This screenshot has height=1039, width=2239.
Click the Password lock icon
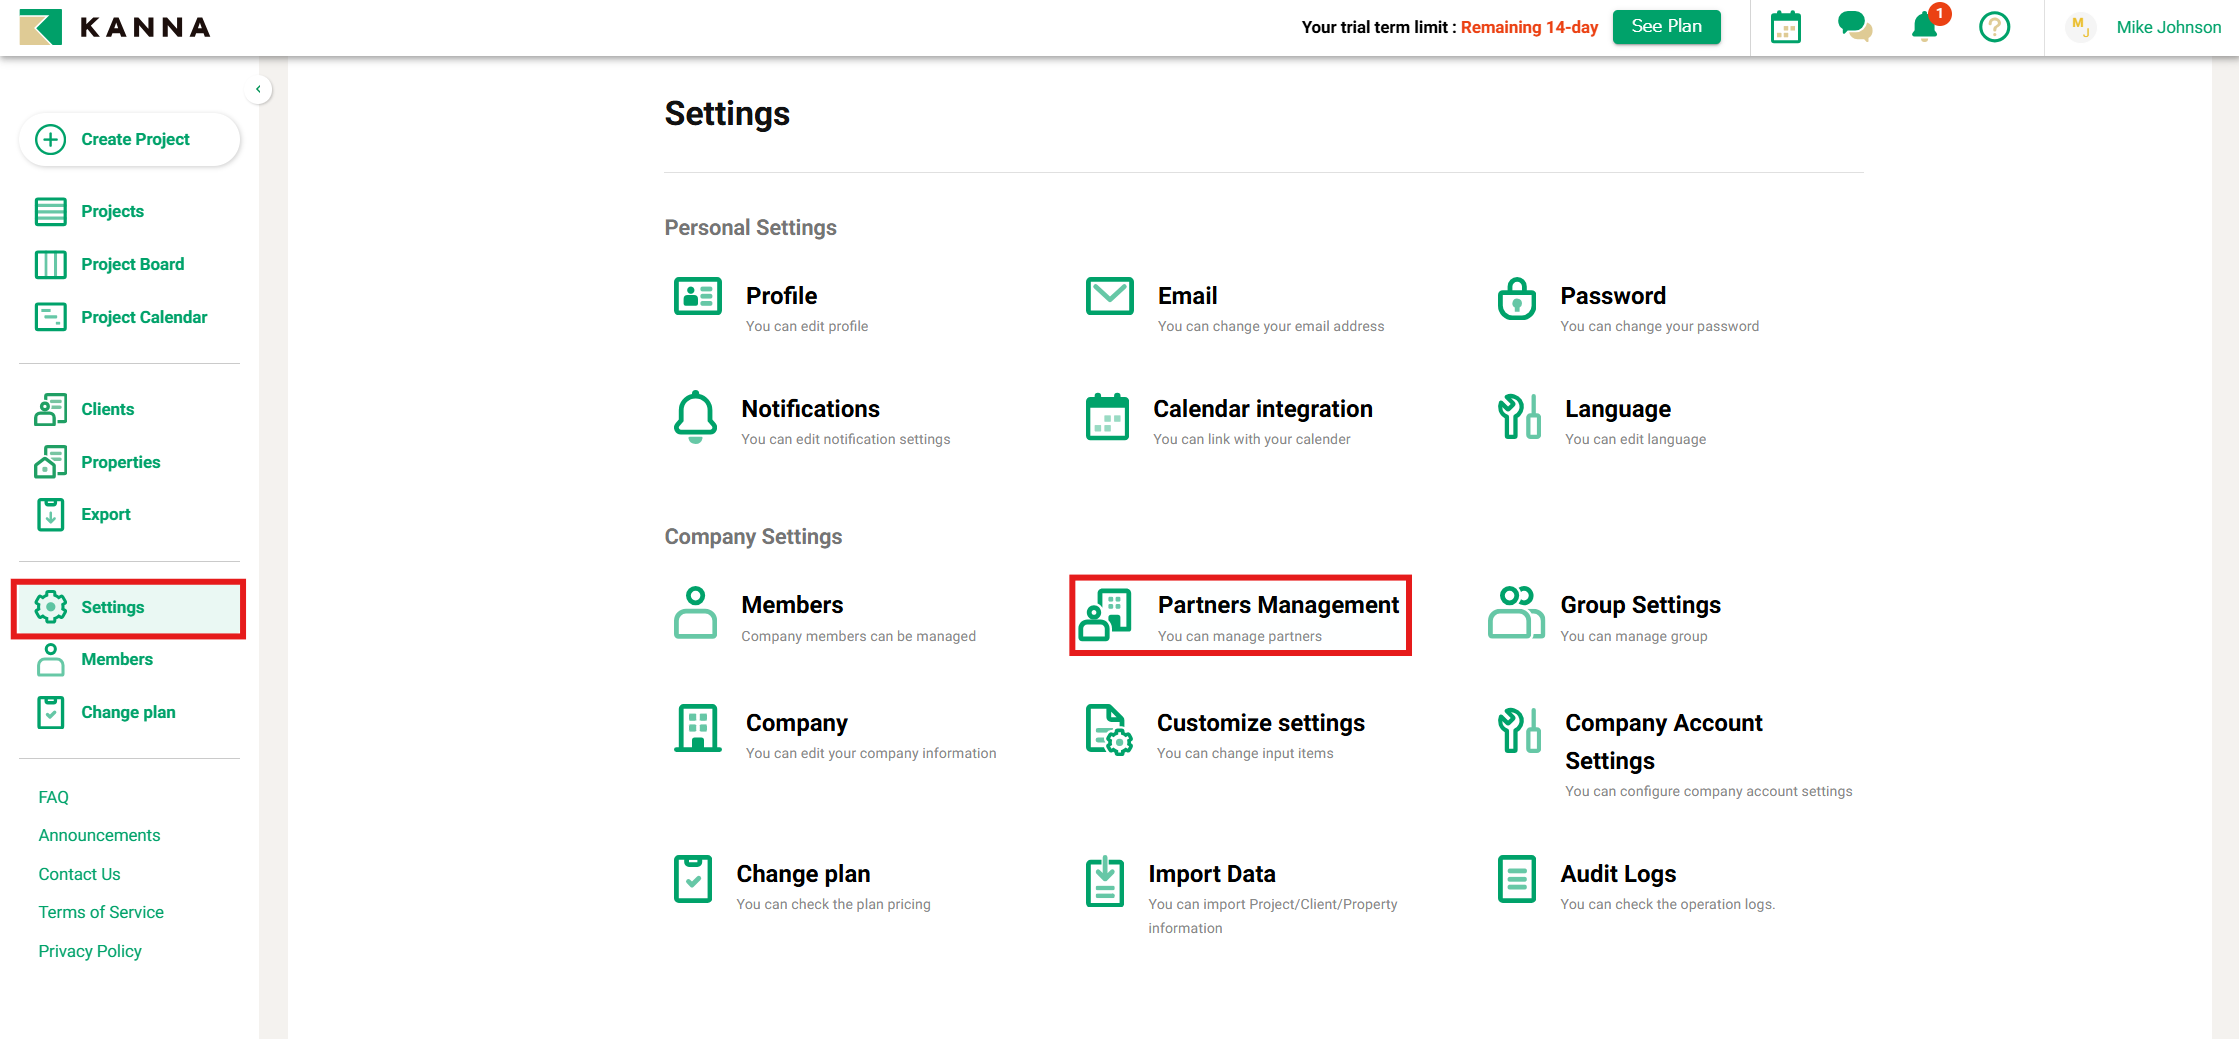coord(1516,298)
